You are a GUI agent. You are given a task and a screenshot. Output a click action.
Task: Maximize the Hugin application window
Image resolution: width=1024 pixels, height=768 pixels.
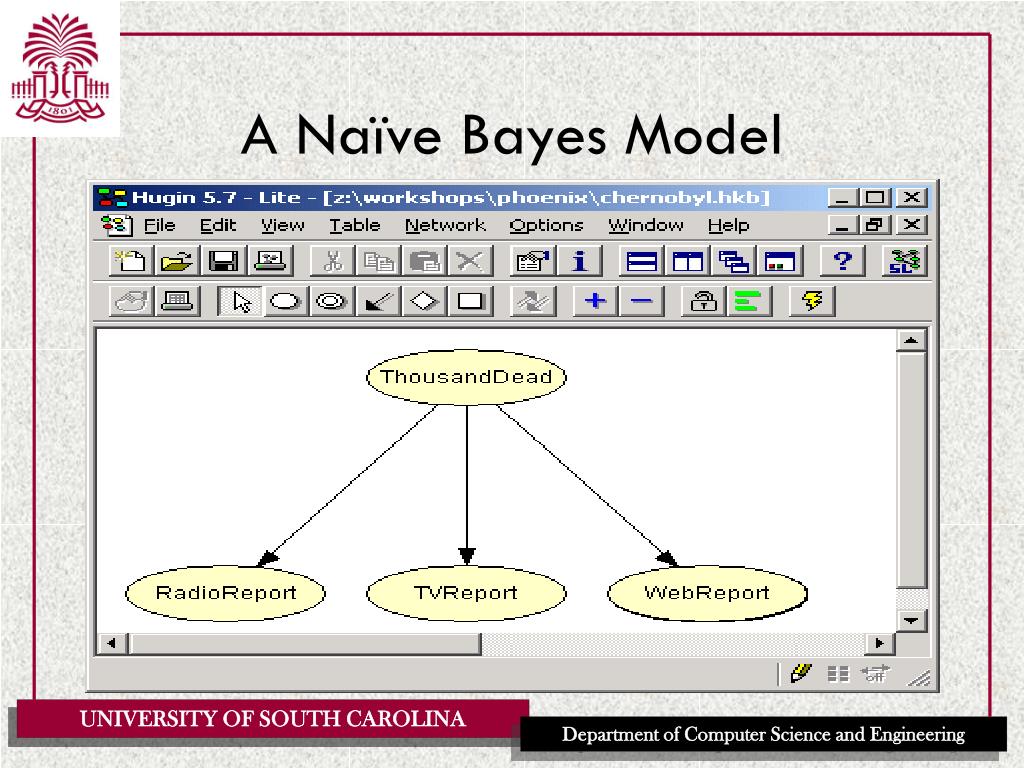pyautogui.click(x=875, y=197)
